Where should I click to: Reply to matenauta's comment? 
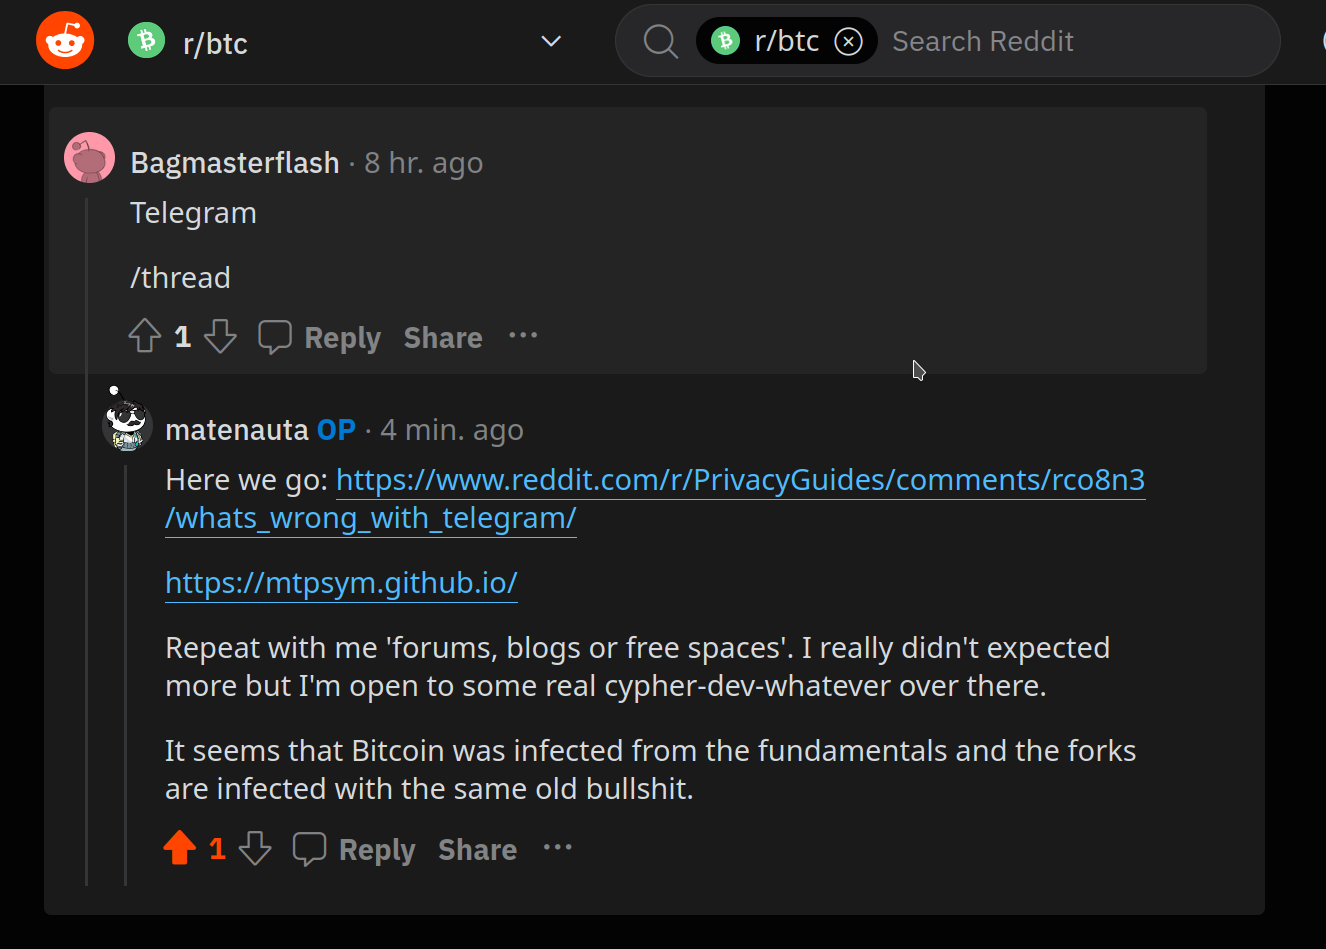(x=354, y=849)
